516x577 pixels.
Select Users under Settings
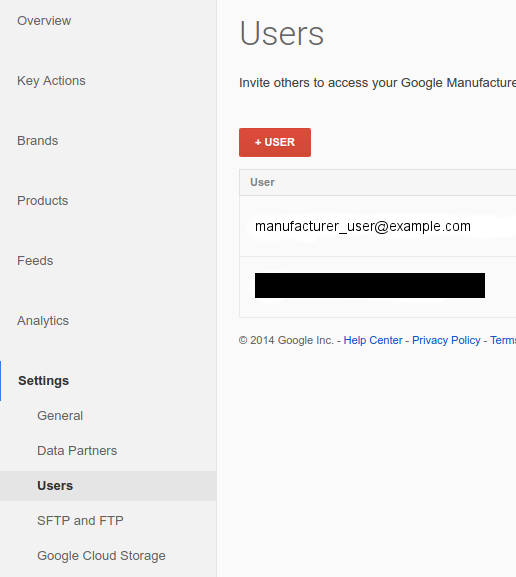coord(55,485)
